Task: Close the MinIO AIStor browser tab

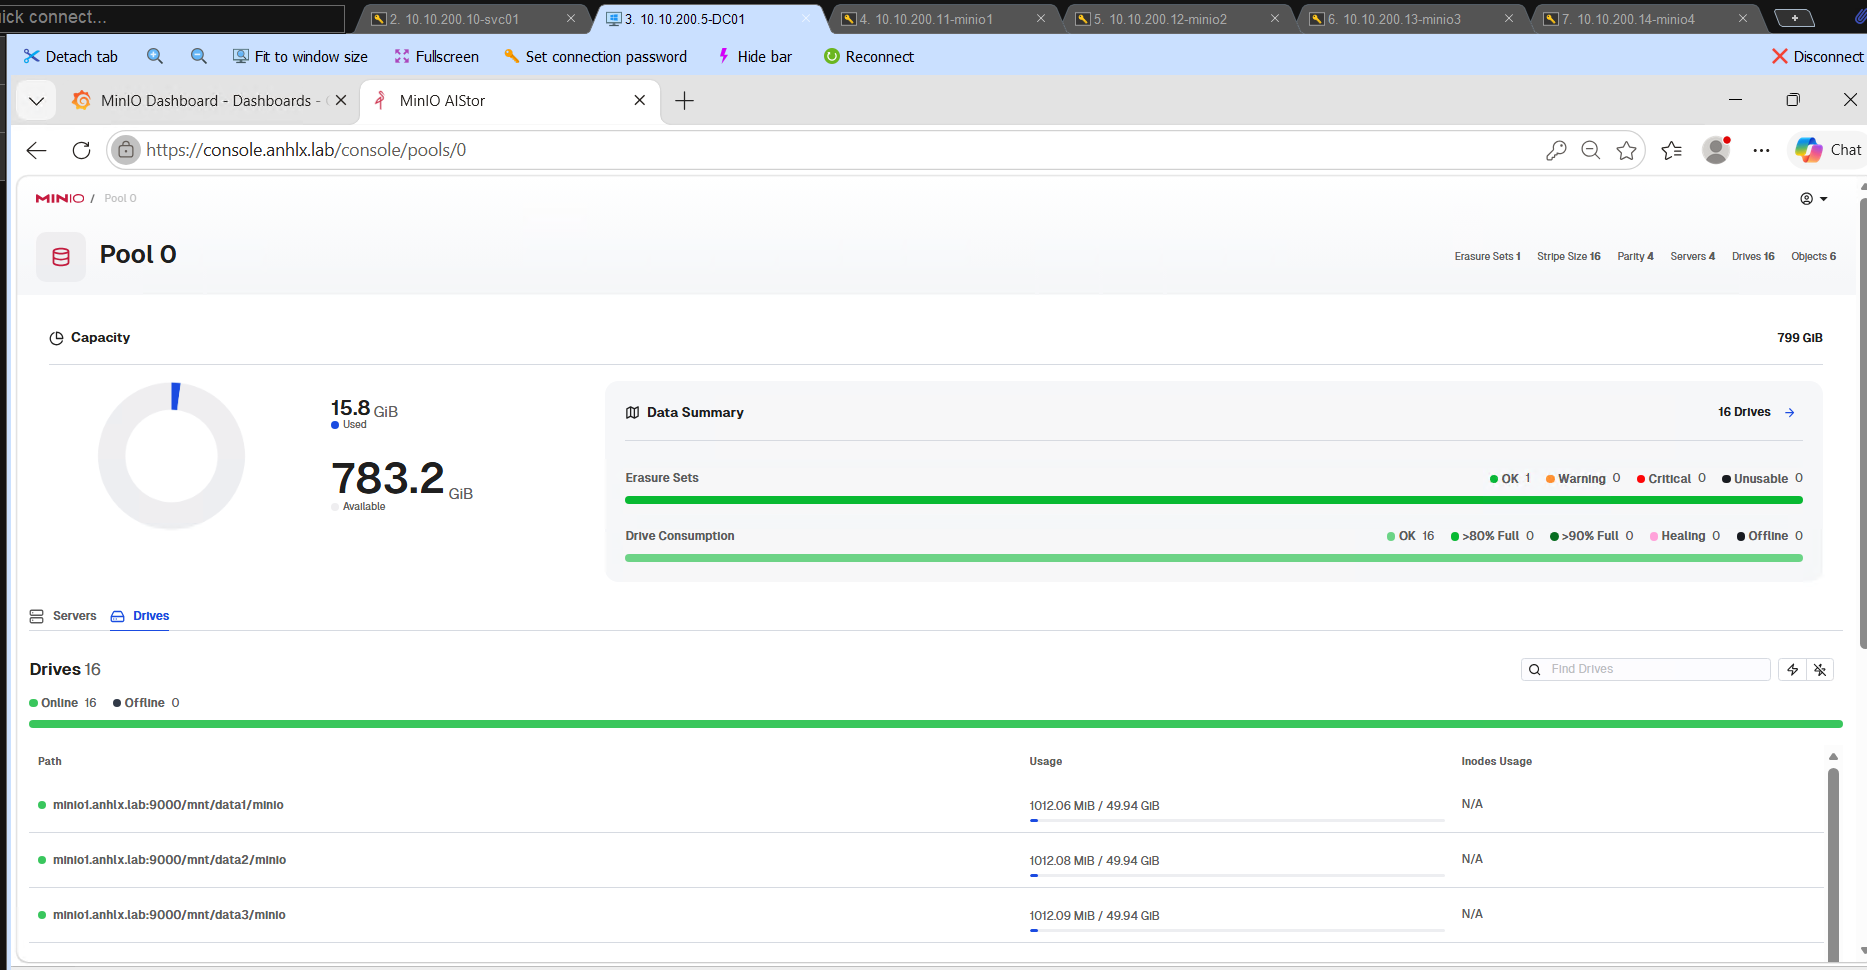Action: [640, 100]
